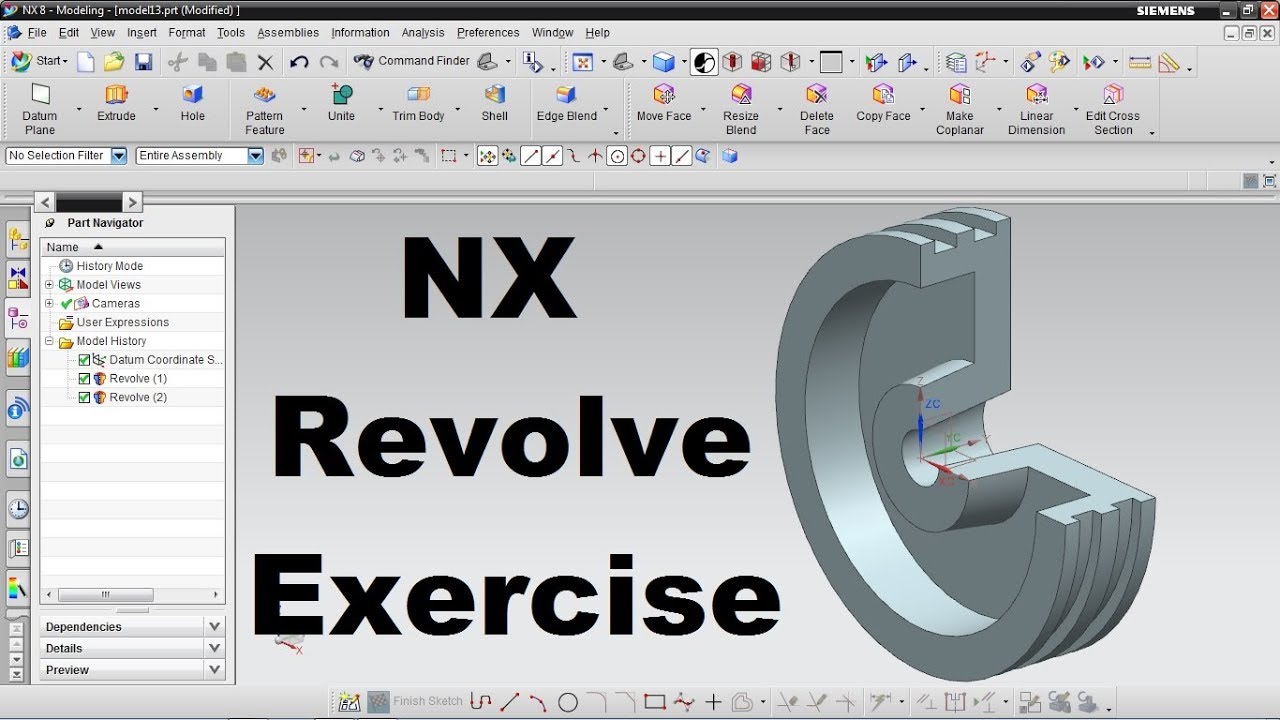Click the Measure Distance ruler icon
Image resolution: width=1280 pixels, height=720 pixels.
1140,62
